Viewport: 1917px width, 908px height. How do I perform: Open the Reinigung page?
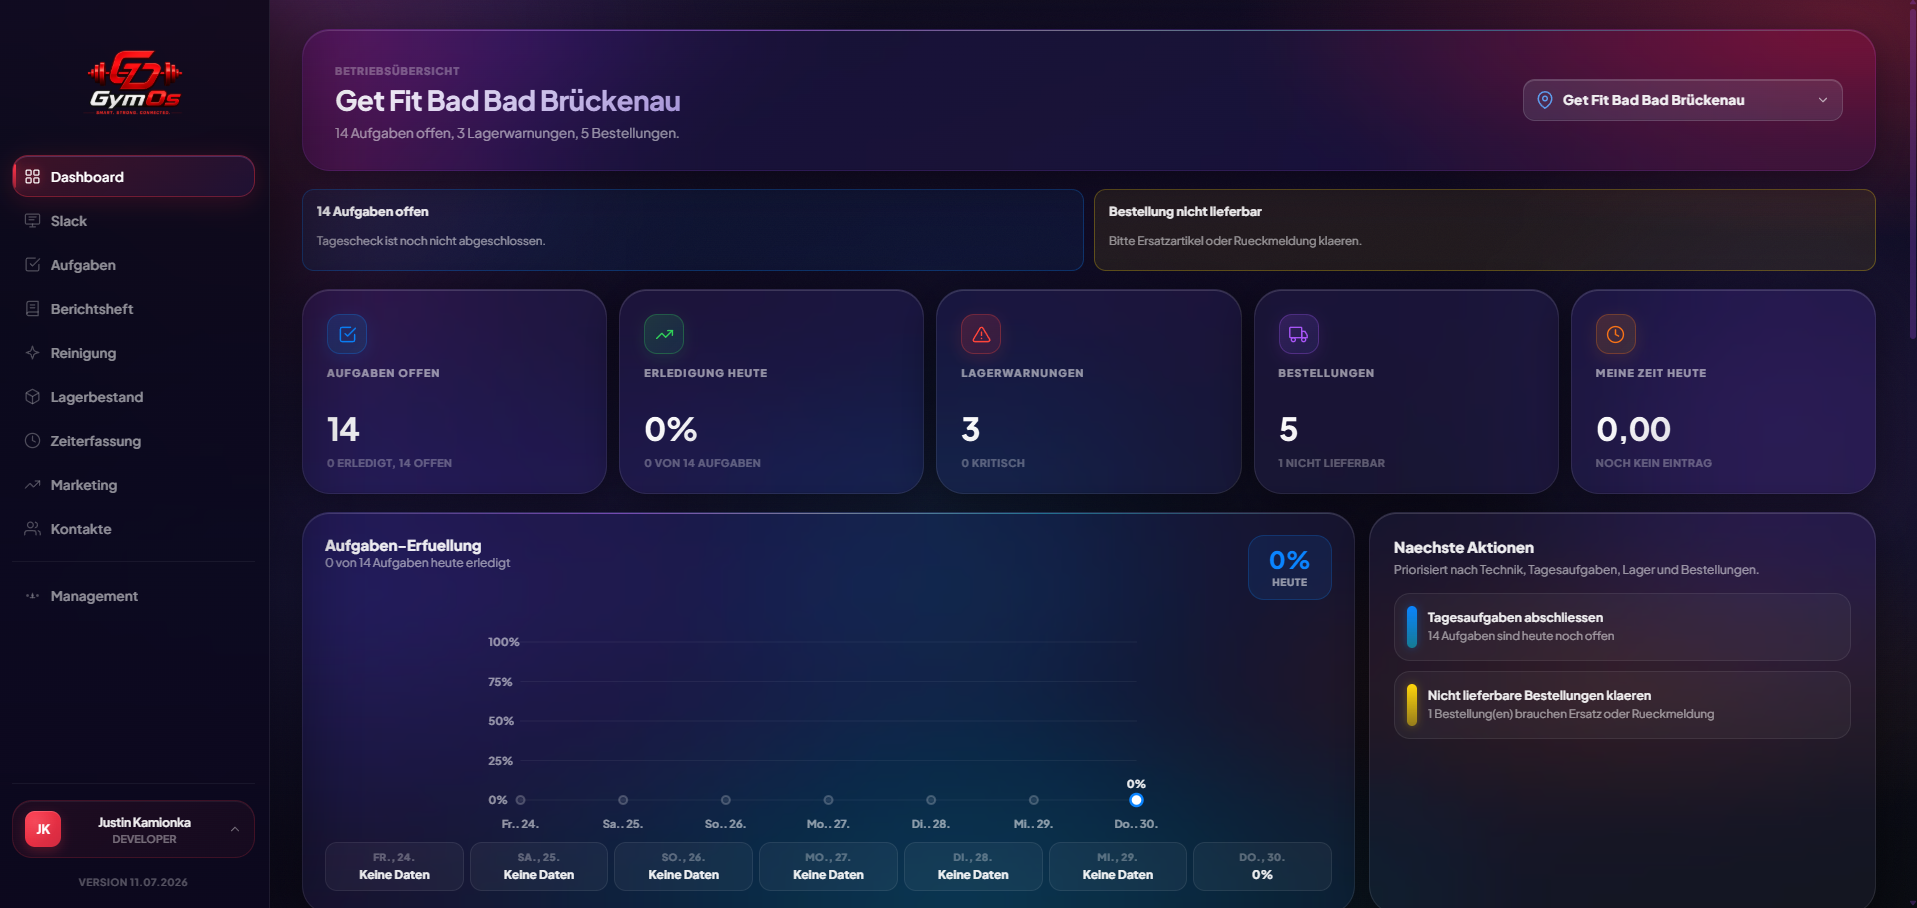coord(133,353)
